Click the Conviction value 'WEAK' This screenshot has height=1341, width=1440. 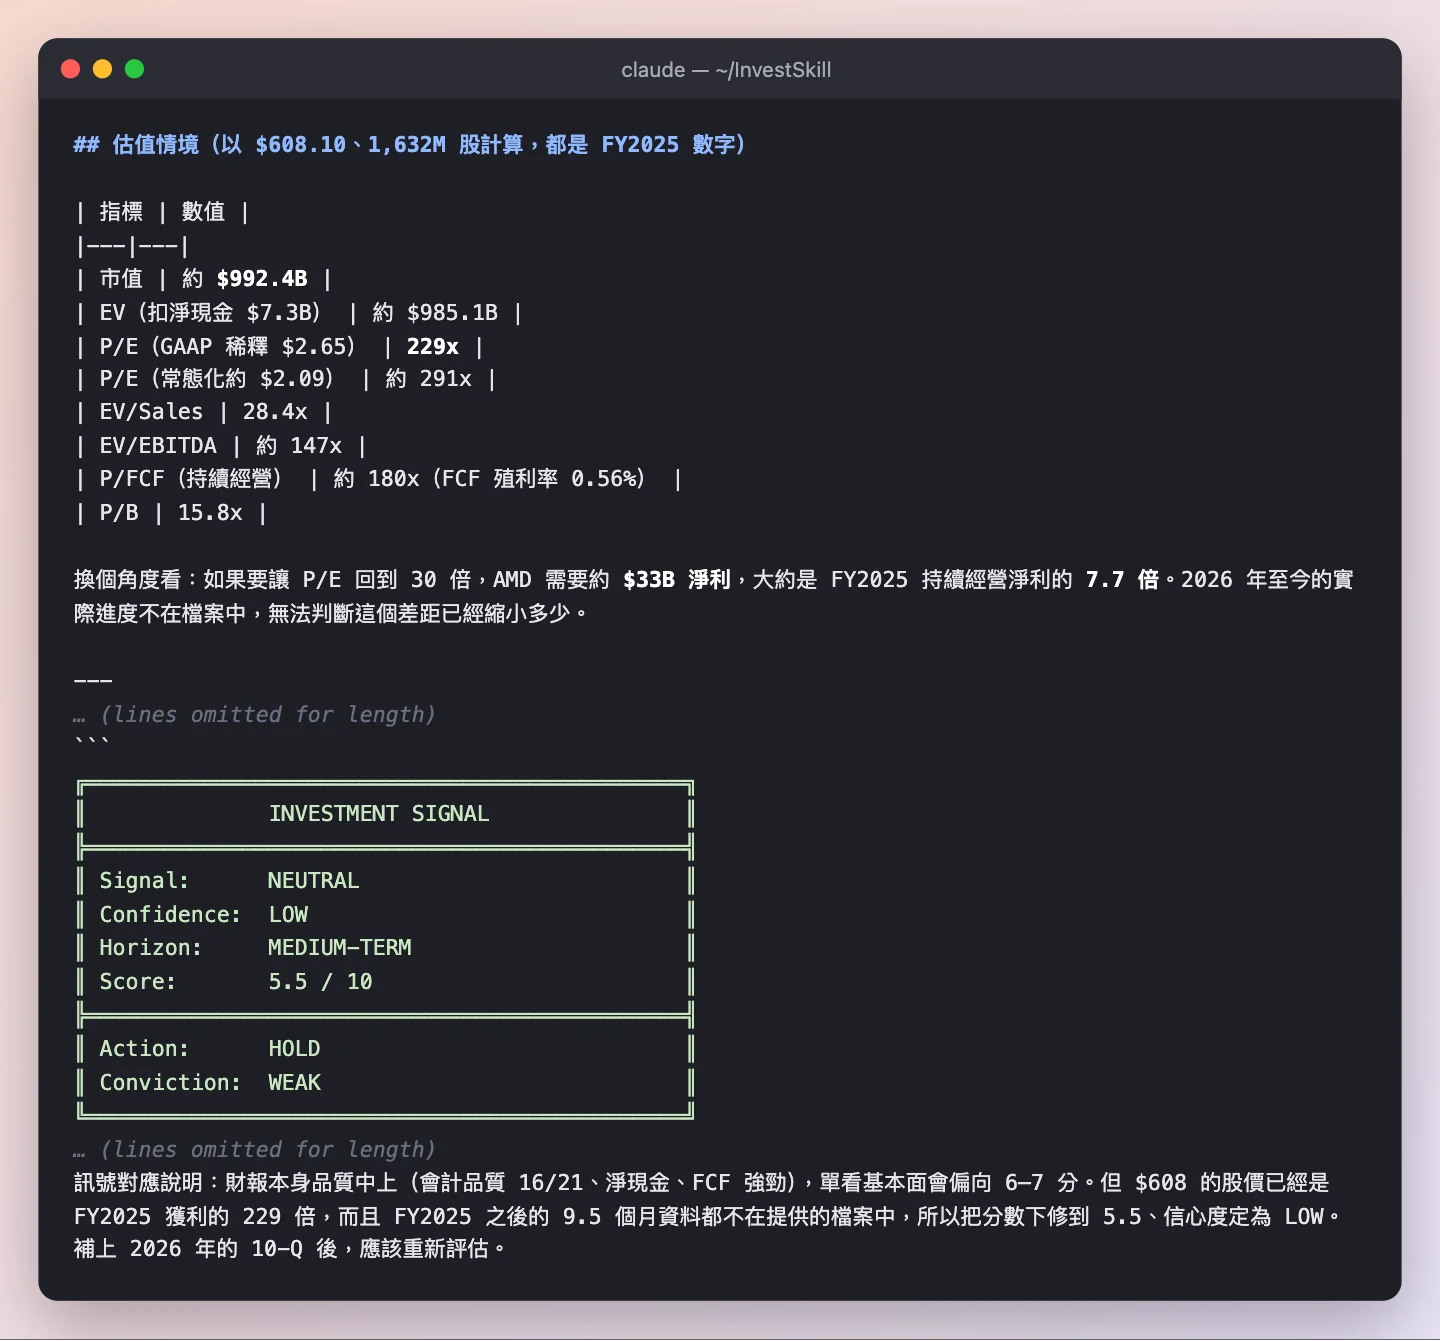294,1083
